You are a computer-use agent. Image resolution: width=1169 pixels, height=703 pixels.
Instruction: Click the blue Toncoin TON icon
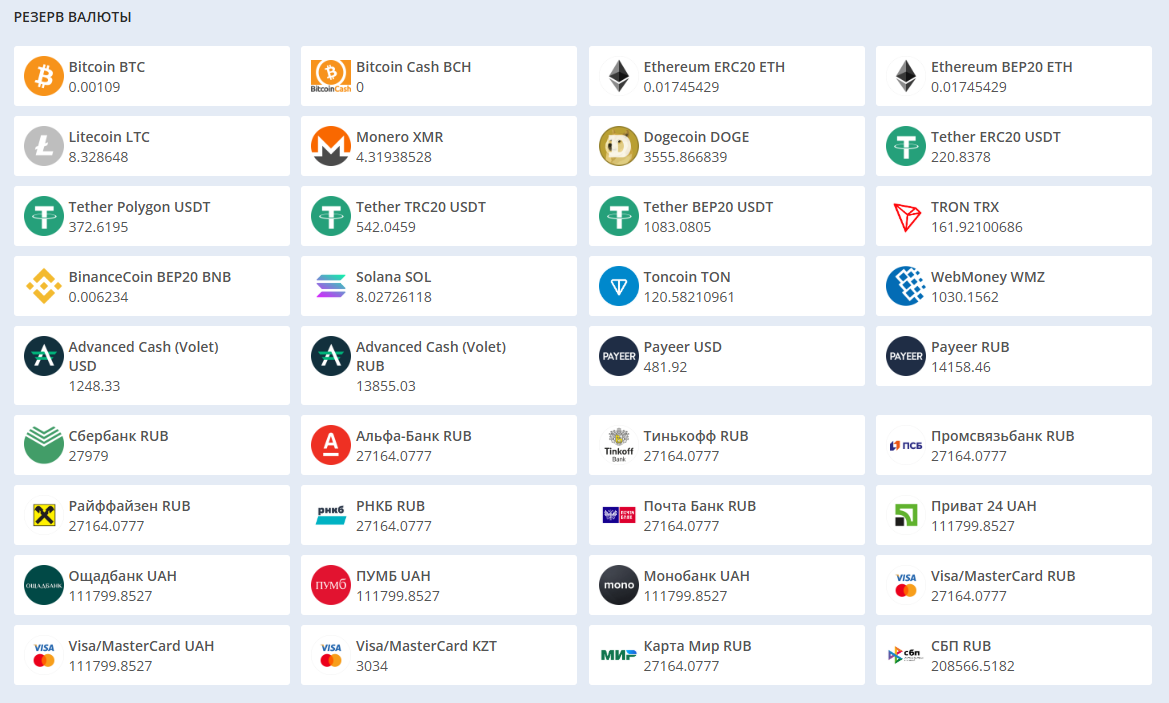coord(619,286)
